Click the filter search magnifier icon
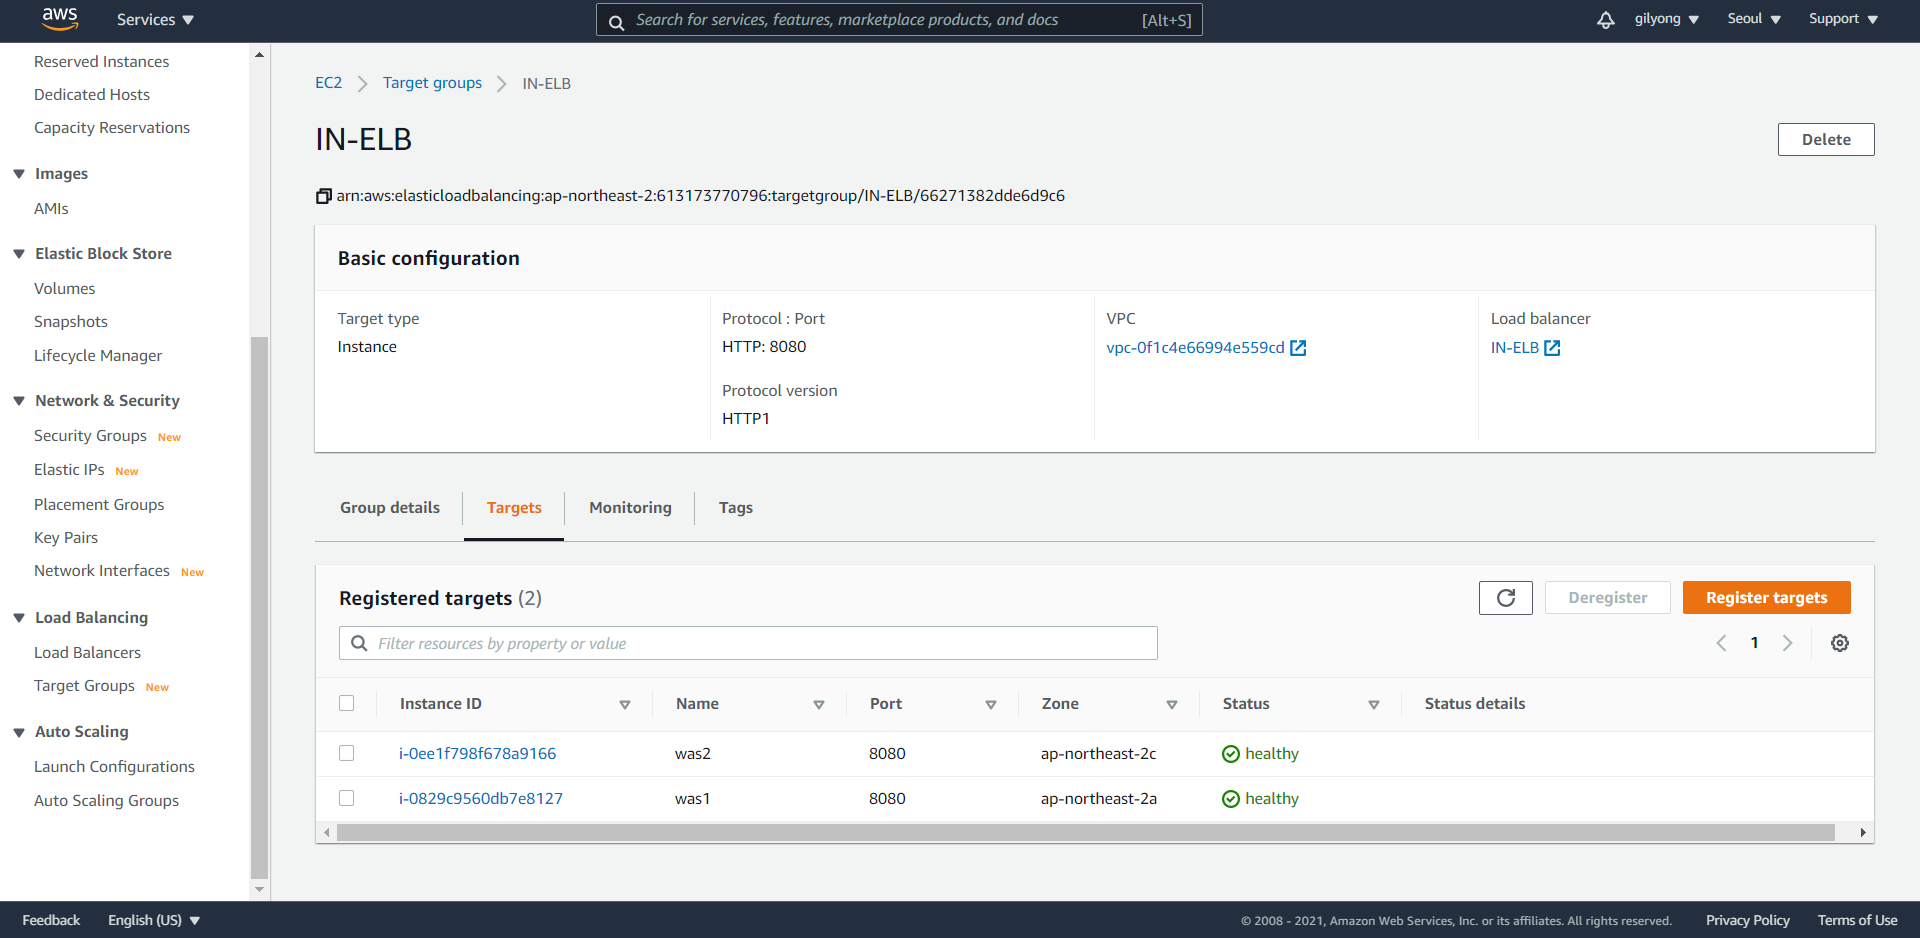The height and width of the screenshot is (938, 1920). click(359, 643)
